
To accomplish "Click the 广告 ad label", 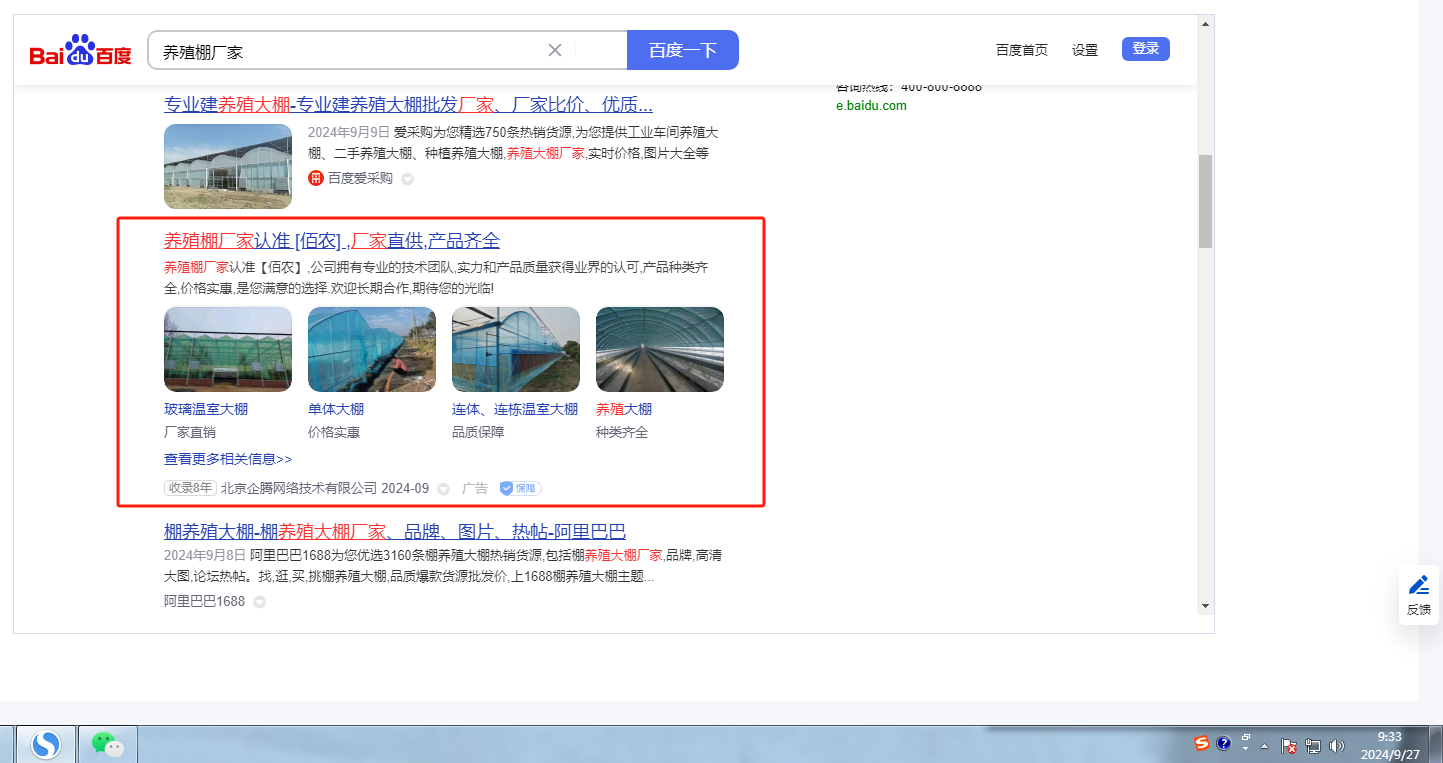I will pos(475,488).
